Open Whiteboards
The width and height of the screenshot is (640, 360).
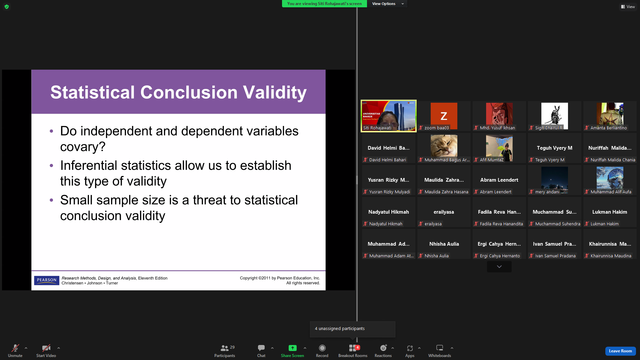pyautogui.click(x=440, y=350)
